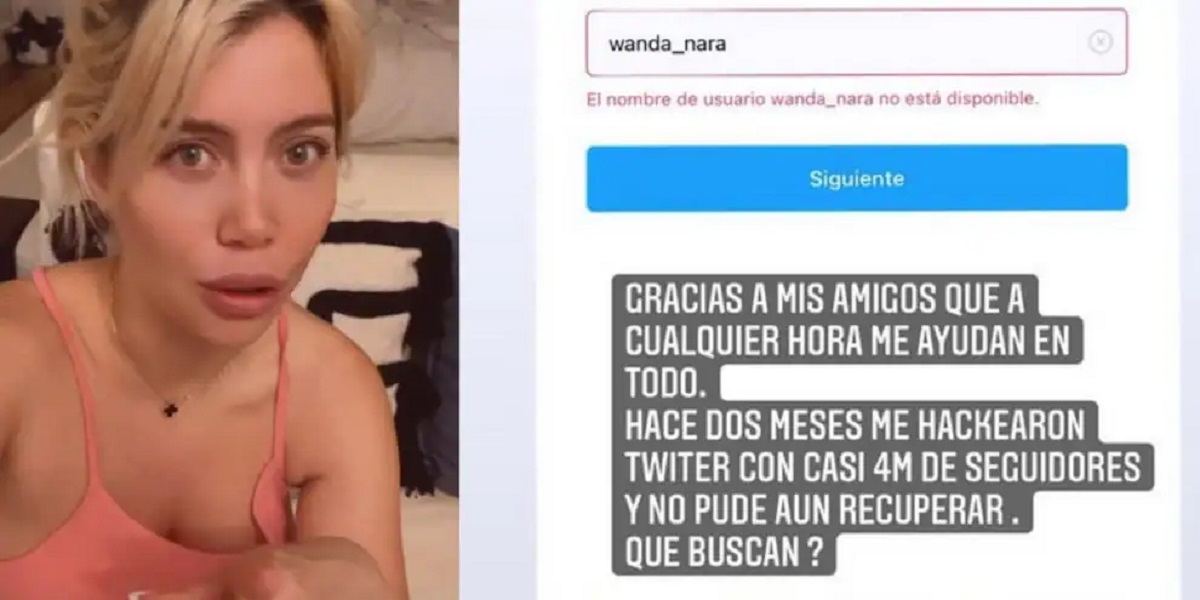Viewport: 1200px width, 600px height.
Task: Clear the username field with the X icon
Action: (x=1100, y=42)
